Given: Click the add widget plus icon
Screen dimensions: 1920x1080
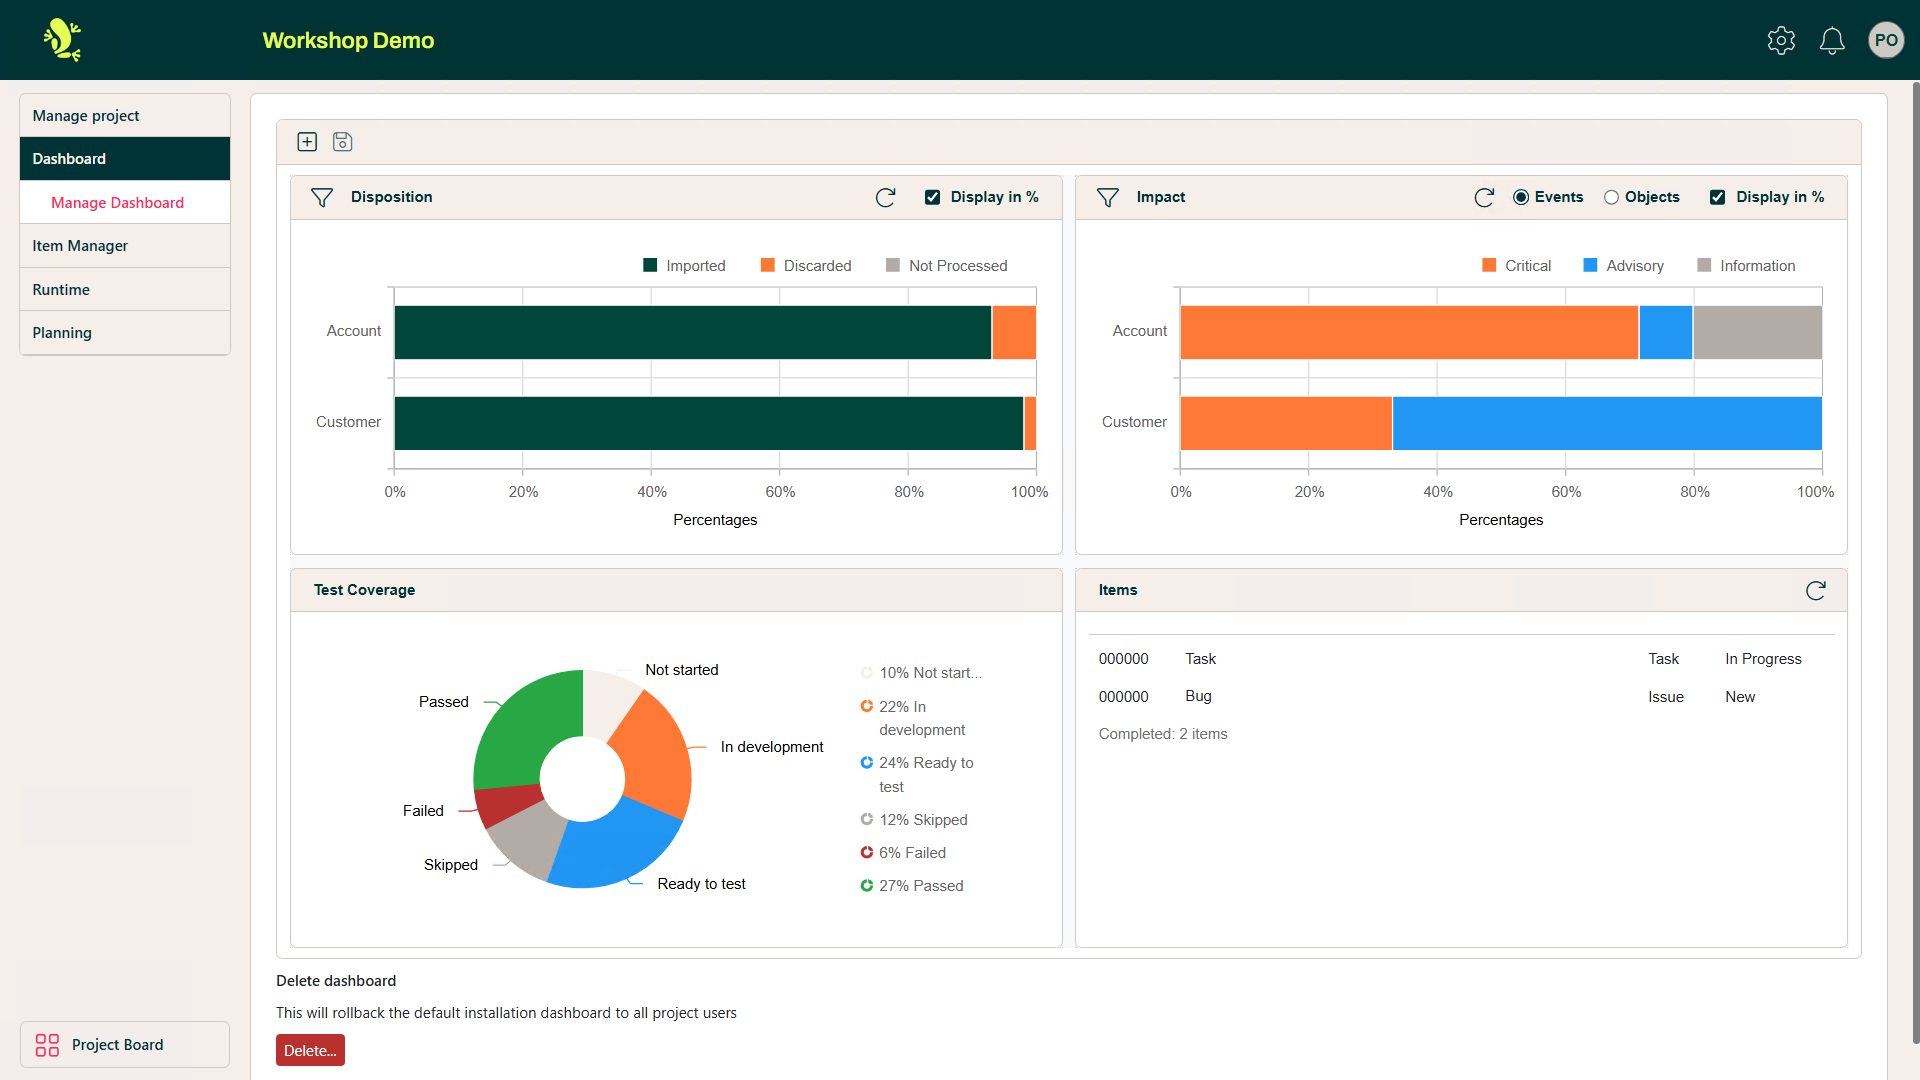Looking at the screenshot, I should (307, 142).
